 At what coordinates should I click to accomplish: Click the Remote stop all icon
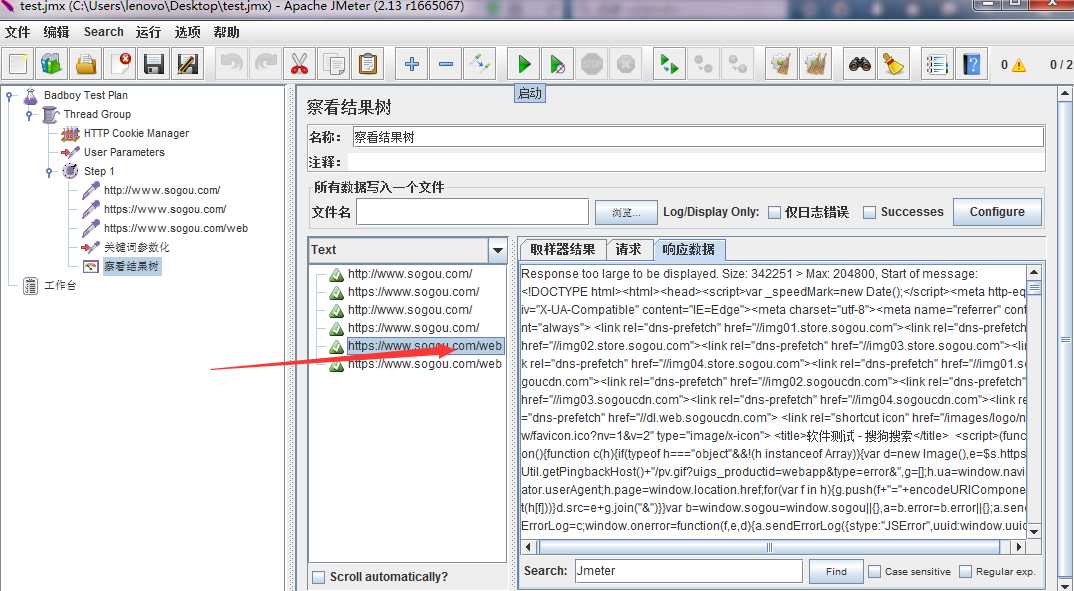[x=703, y=64]
